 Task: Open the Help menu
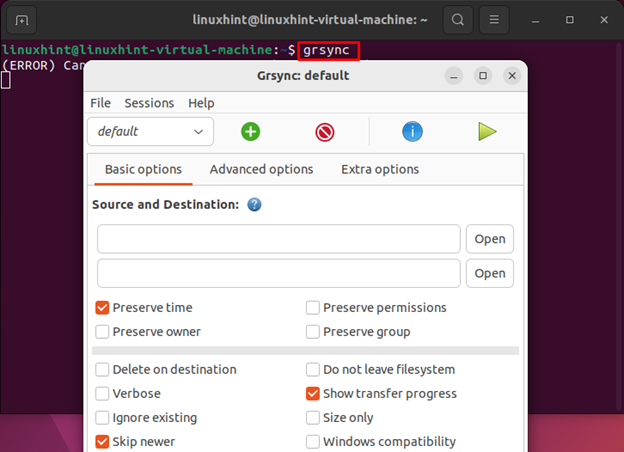[201, 103]
